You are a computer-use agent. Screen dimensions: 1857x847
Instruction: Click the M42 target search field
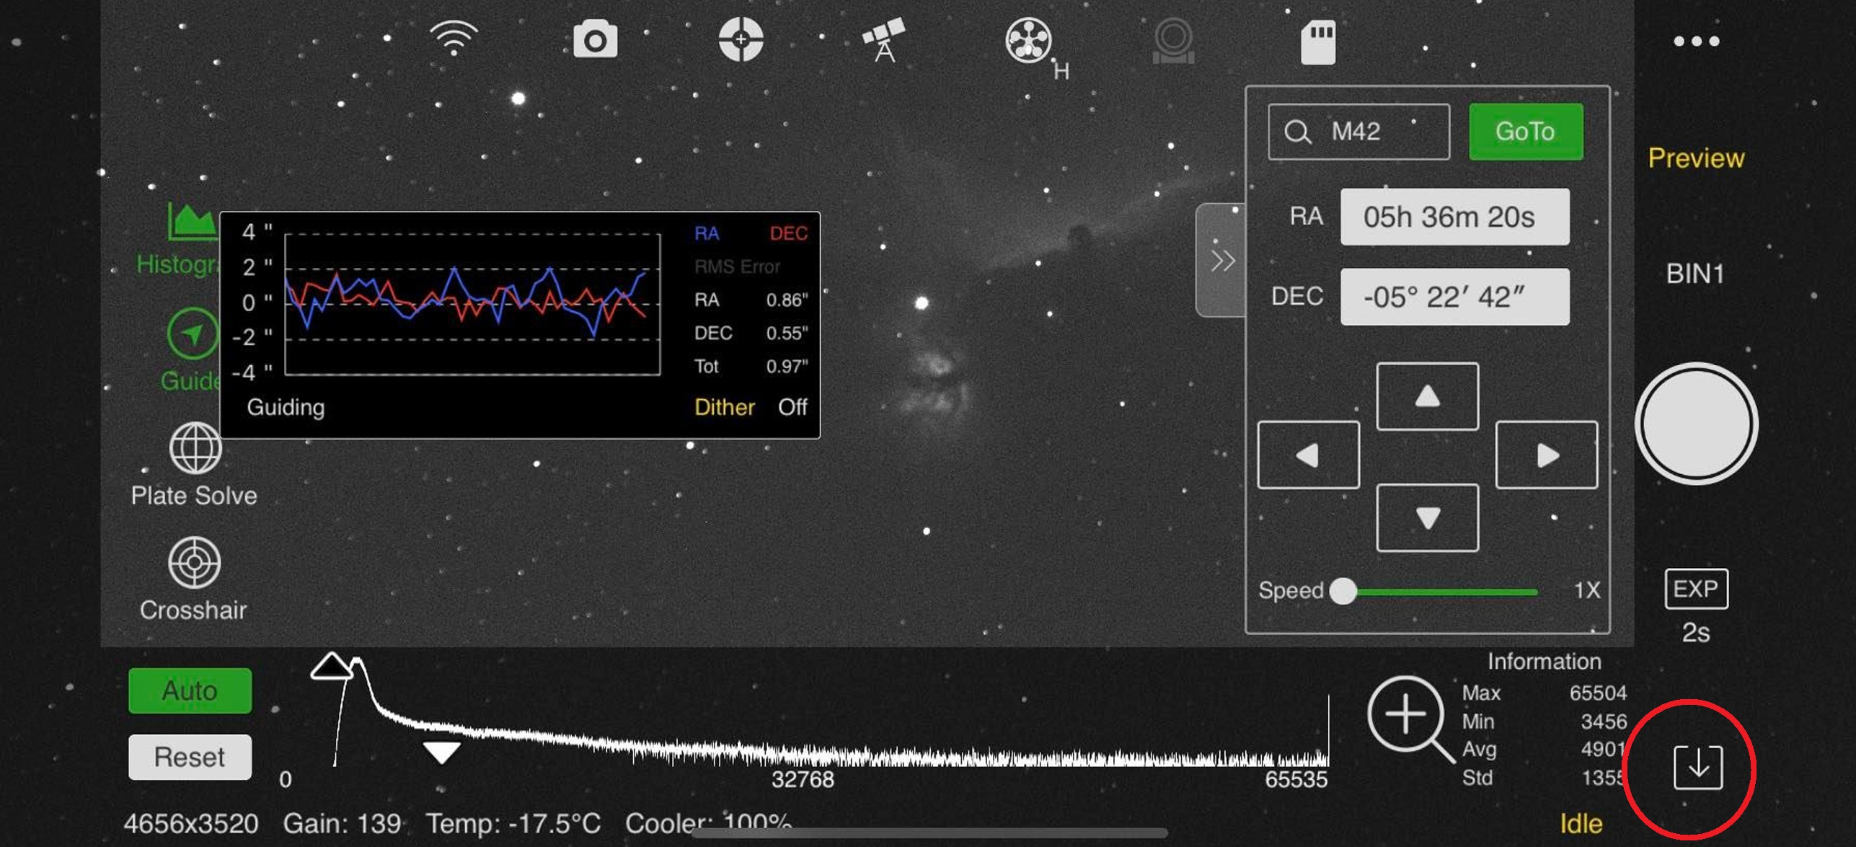click(x=1359, y=132)
